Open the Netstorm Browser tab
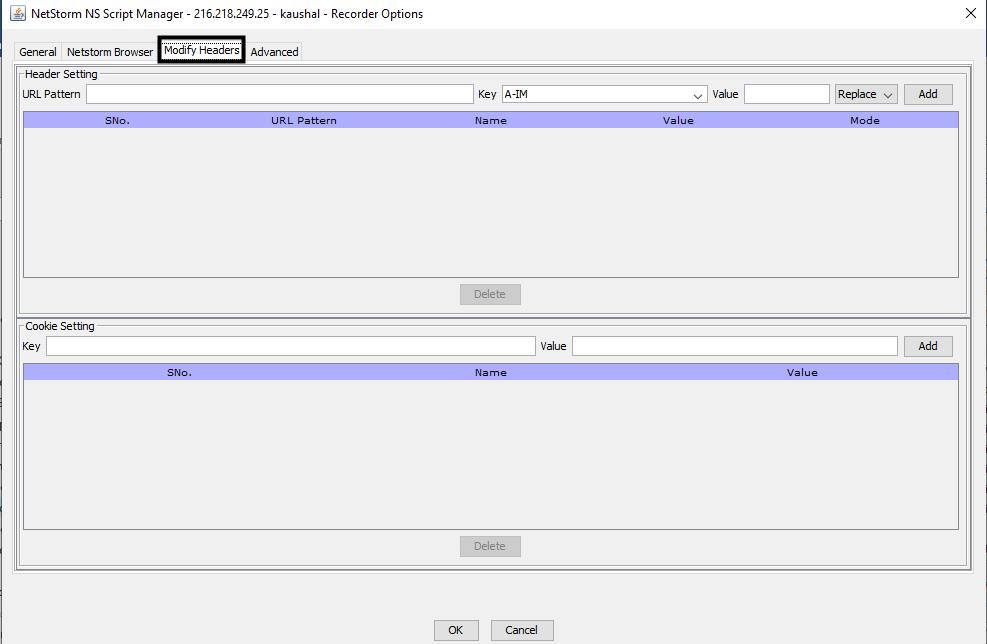The width and height of the screenshot is (987, 644). [x=110, y=52]
